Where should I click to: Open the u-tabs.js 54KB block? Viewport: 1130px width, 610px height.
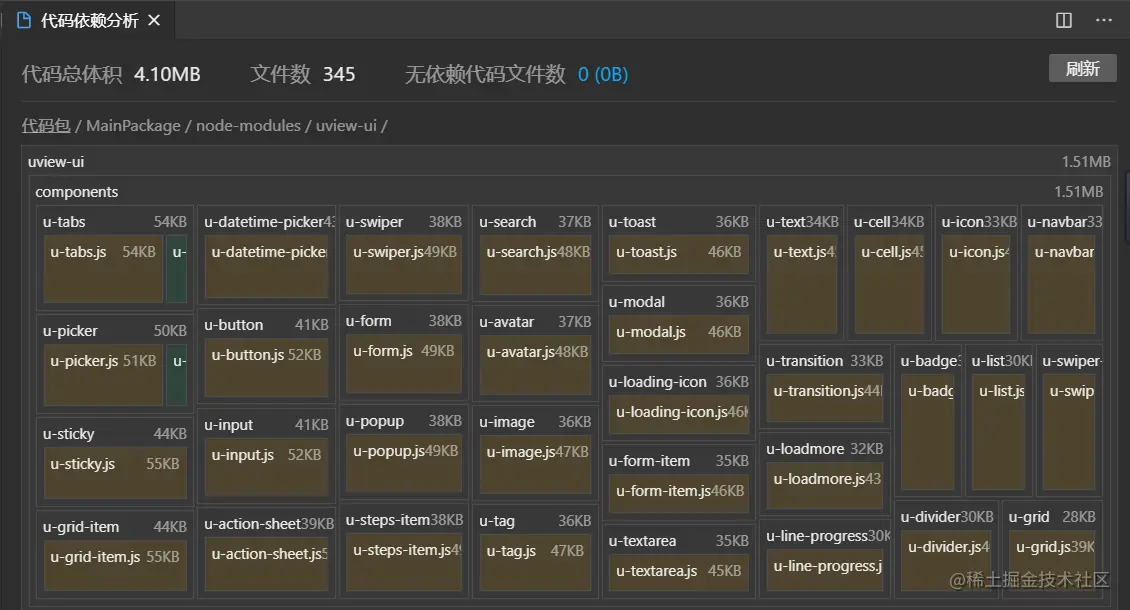click(x=103, y=270)
